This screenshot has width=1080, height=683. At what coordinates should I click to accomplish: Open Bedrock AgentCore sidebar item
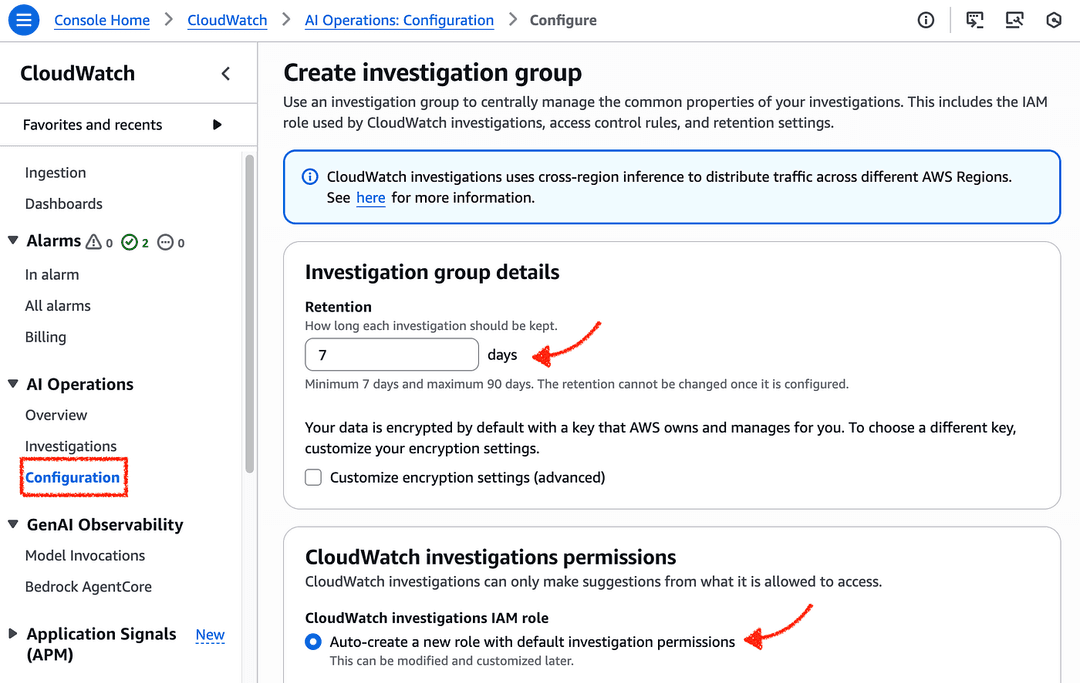coord(88,587)
